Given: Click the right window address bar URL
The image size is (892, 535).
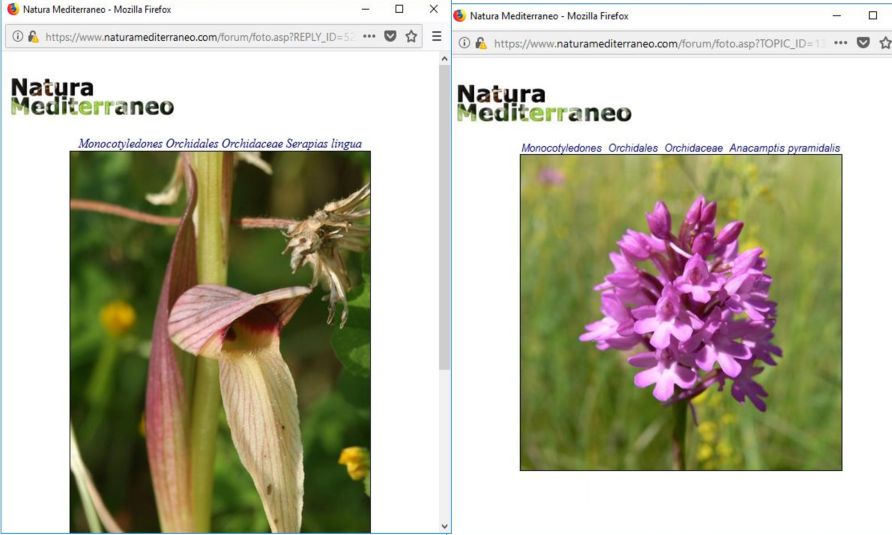Looking at the screenshot, I should click(x=659, y=43).
